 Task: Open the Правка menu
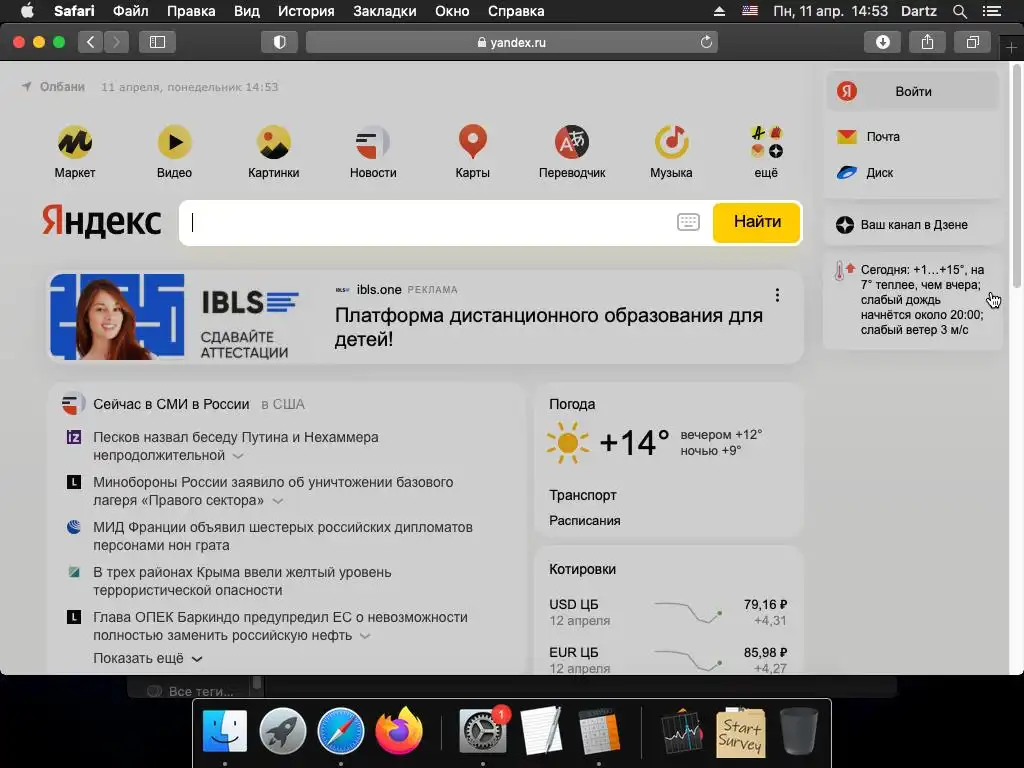pyautogui.click(x=191, y=11)
